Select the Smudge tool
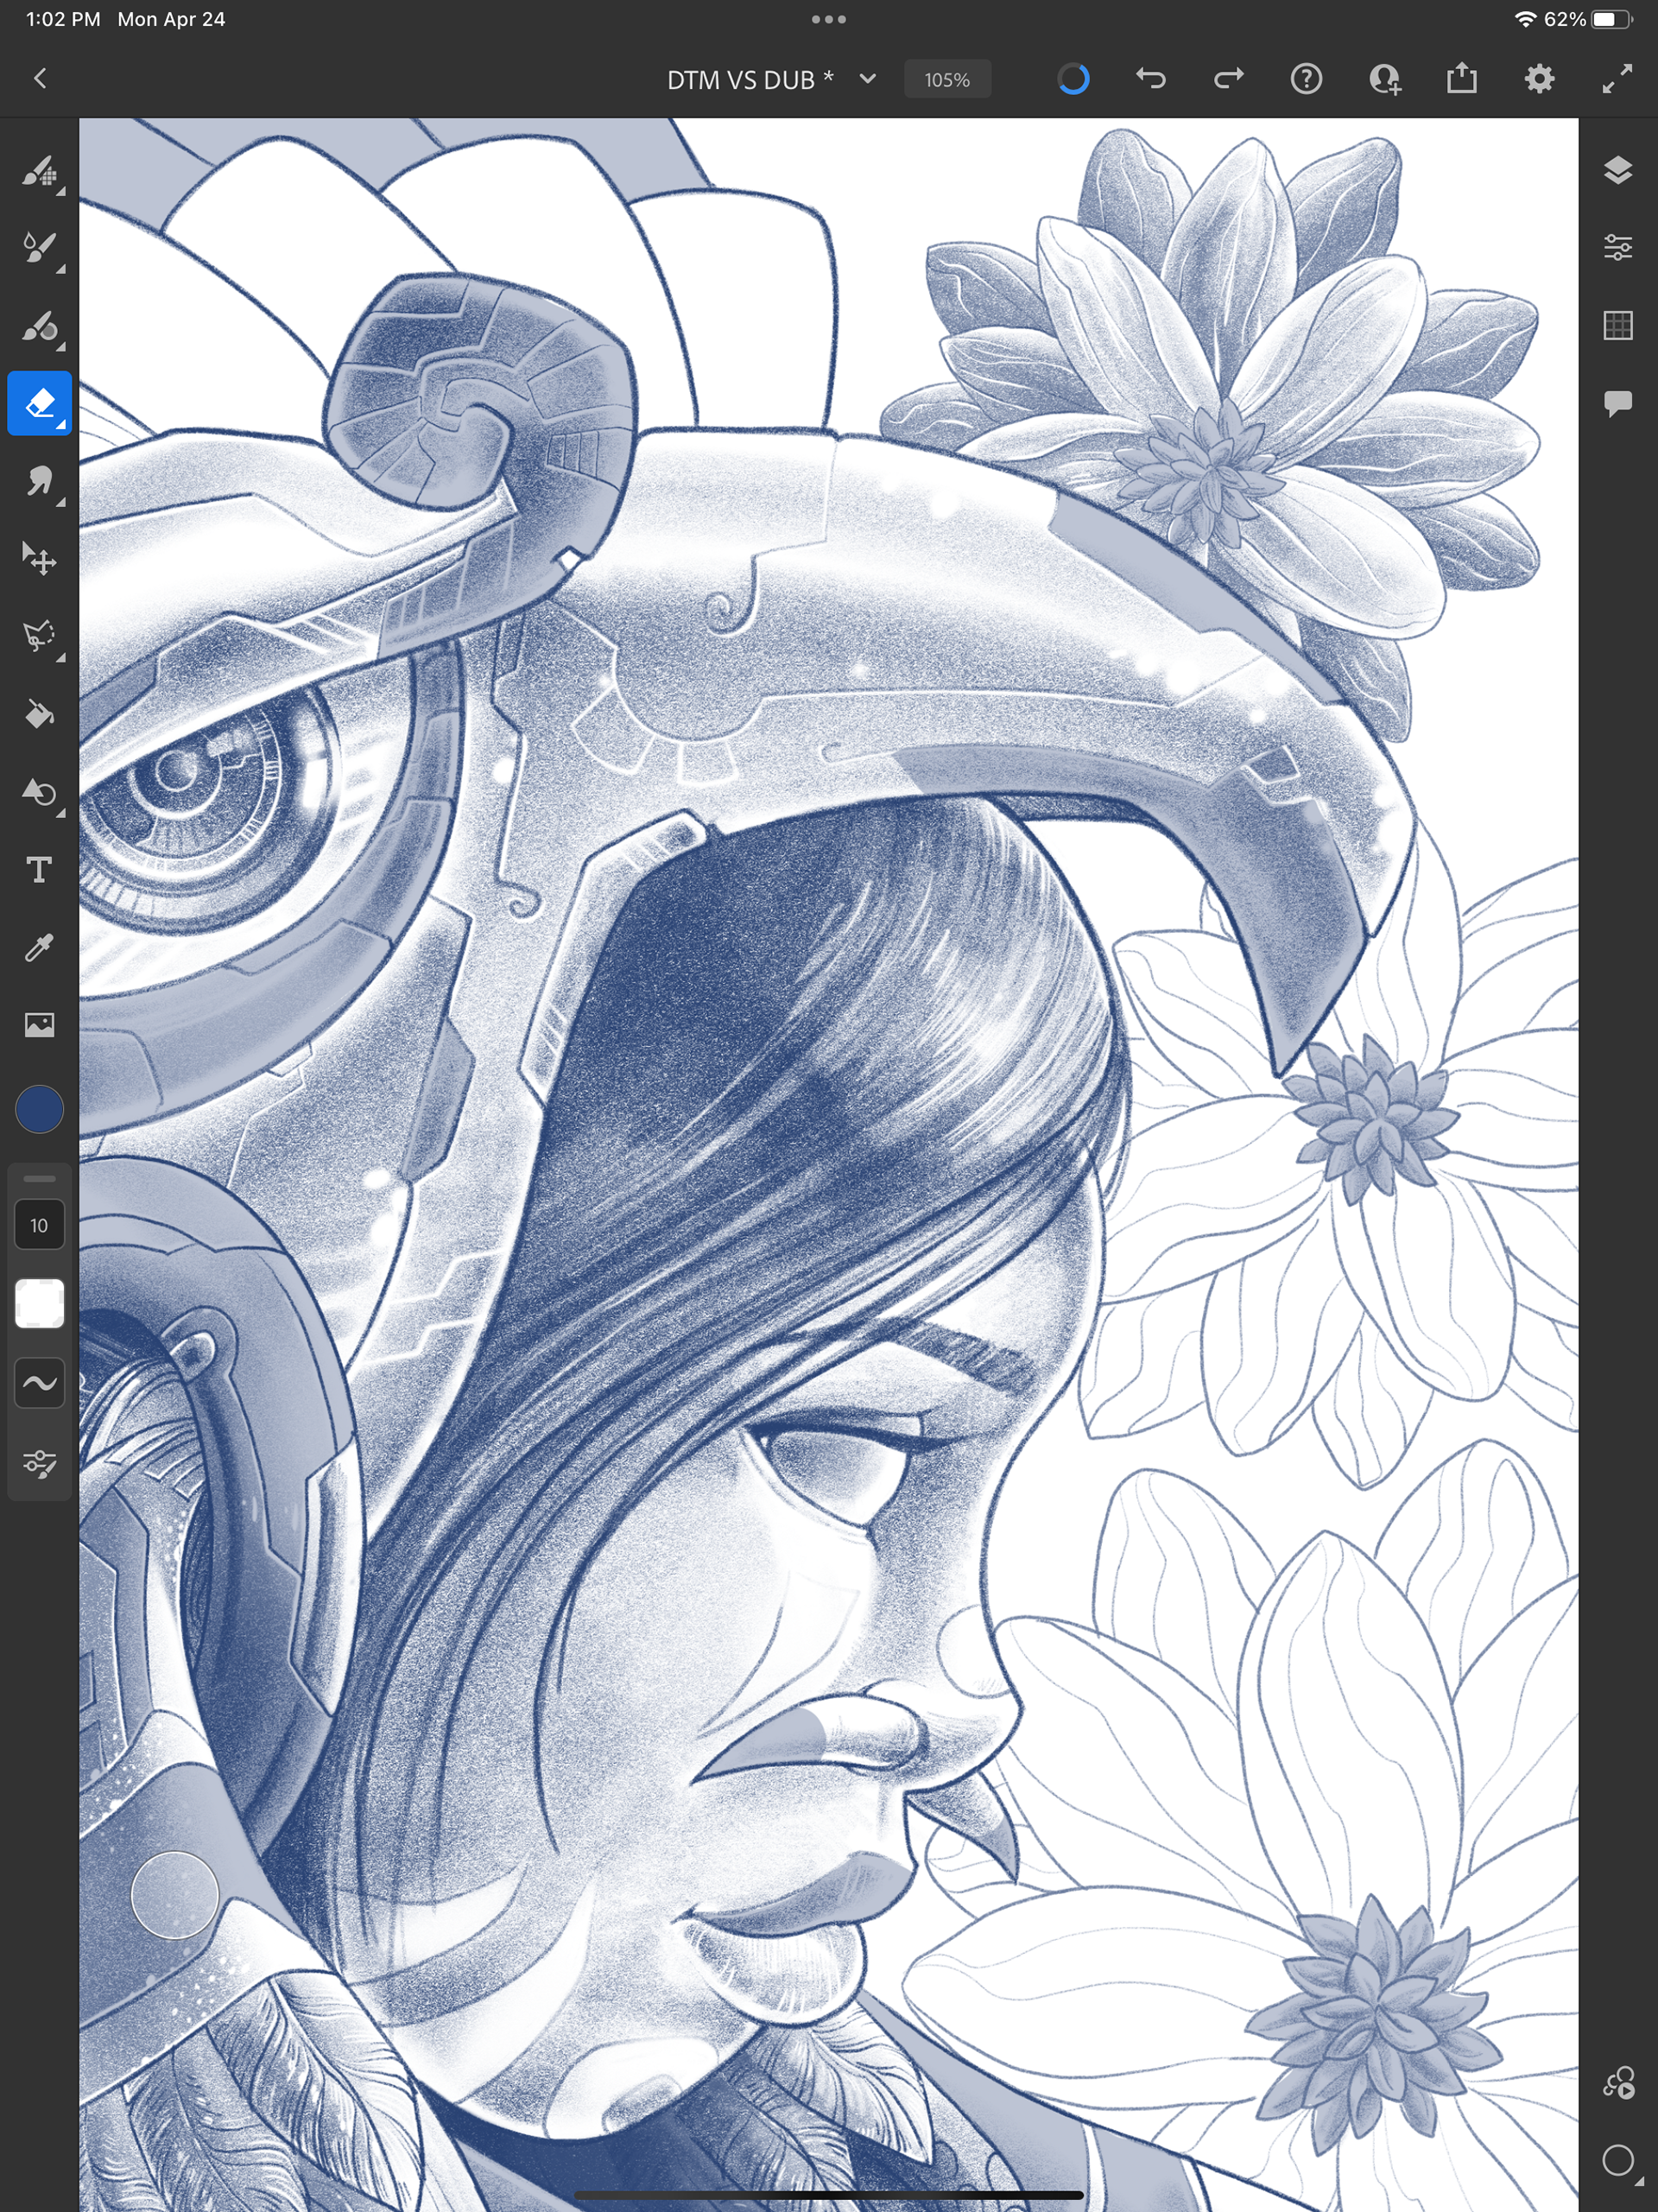This screenshot has height=2212, width=1658. coord(39,481)
